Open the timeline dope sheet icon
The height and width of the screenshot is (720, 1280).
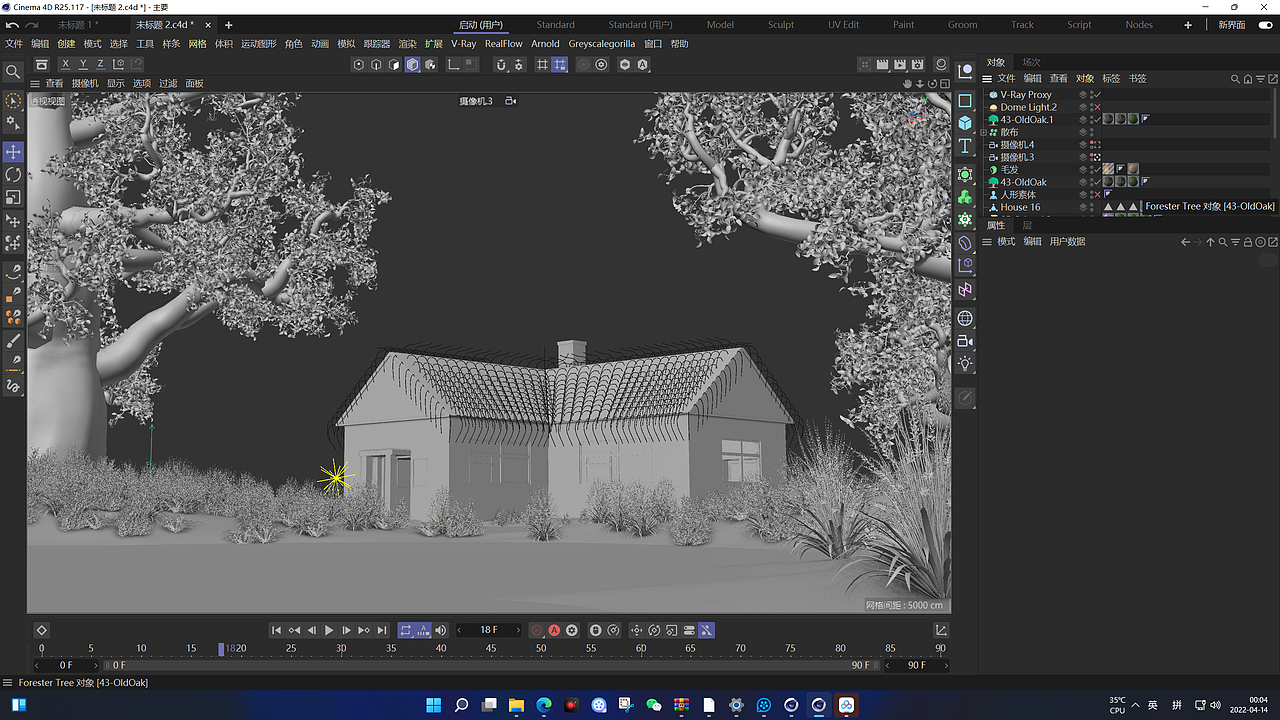[941, 630]
